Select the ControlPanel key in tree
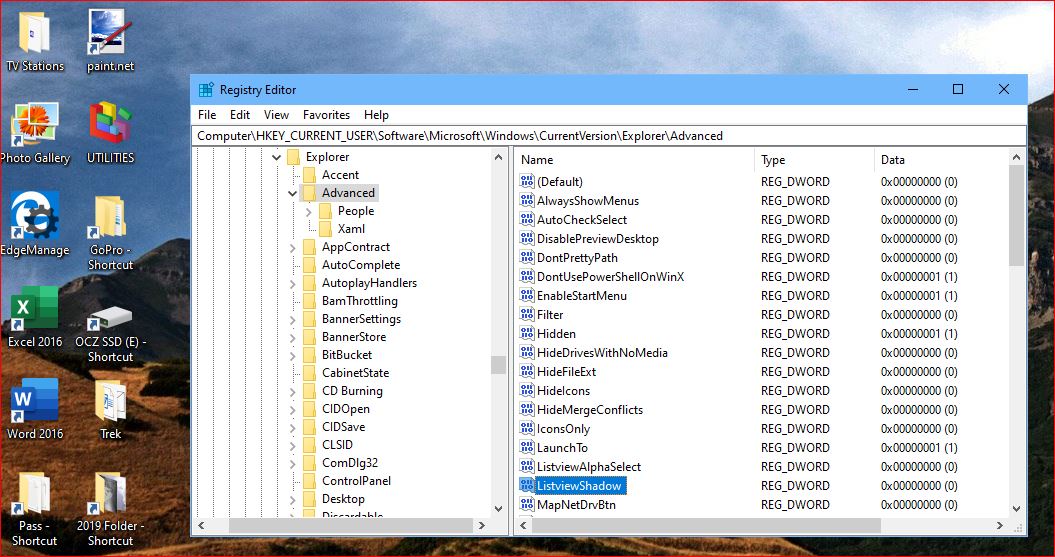This screenshot has width=1055, height=557. [x=356, y=481]
